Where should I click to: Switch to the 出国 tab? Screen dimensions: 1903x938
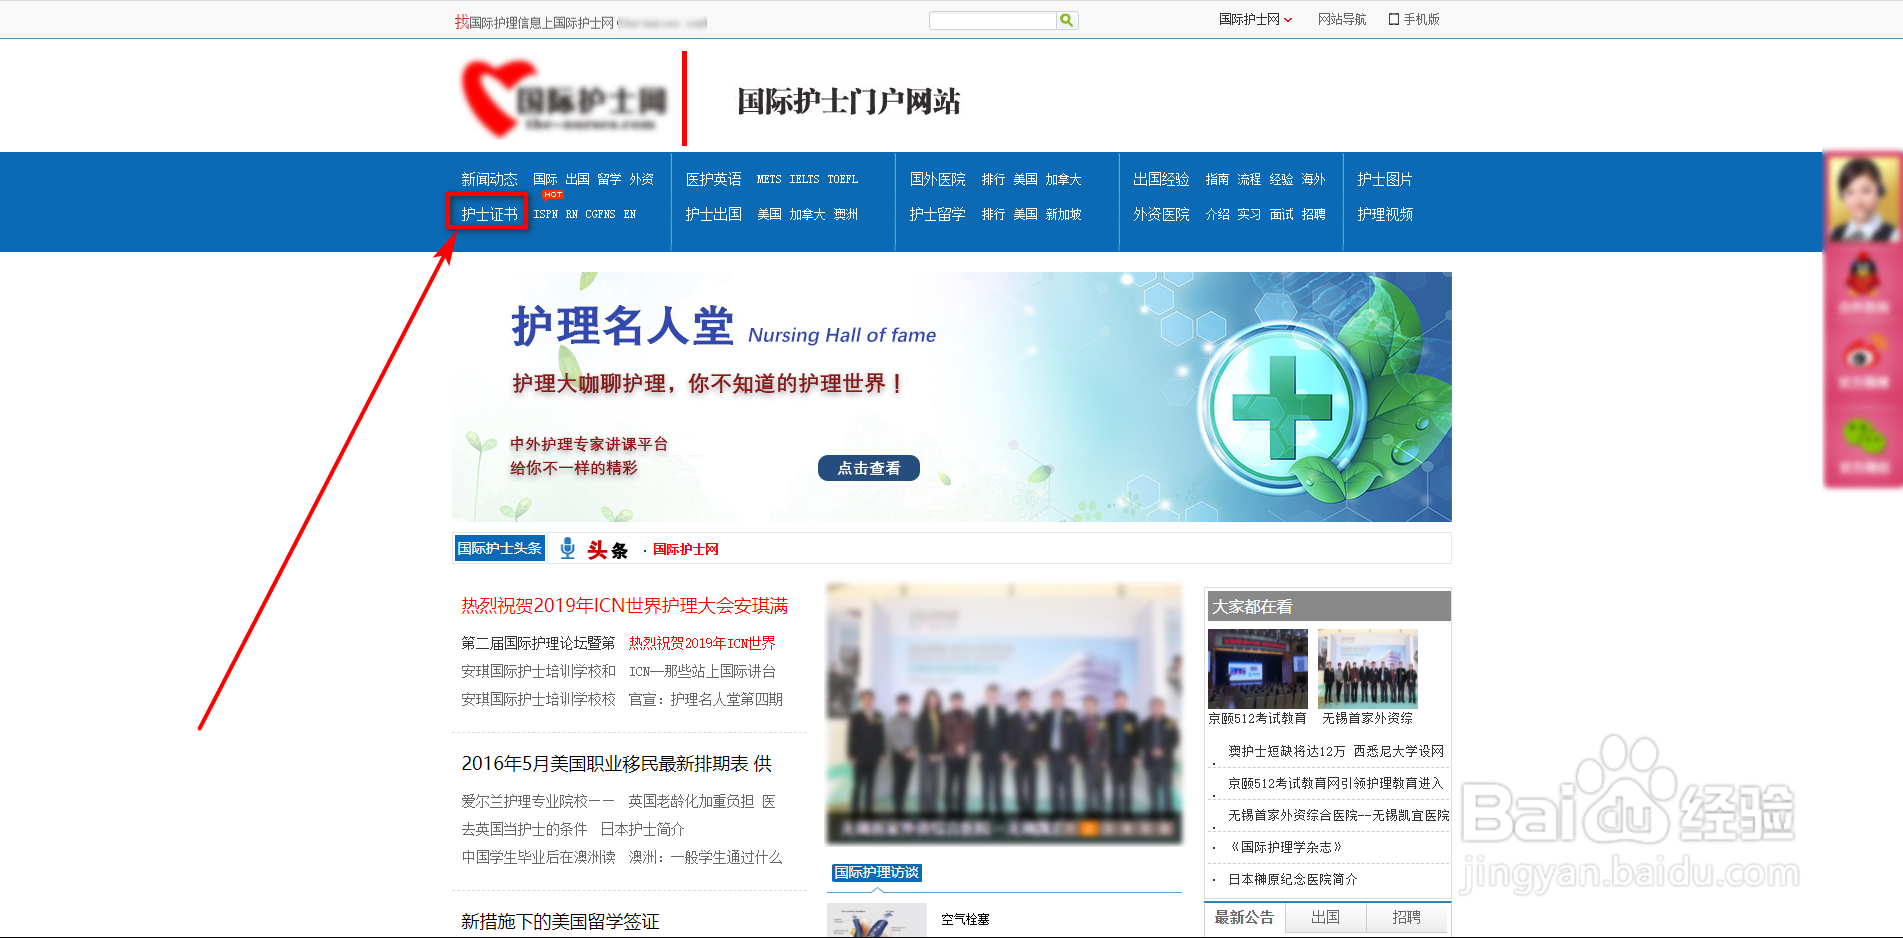pos(1325,917)
